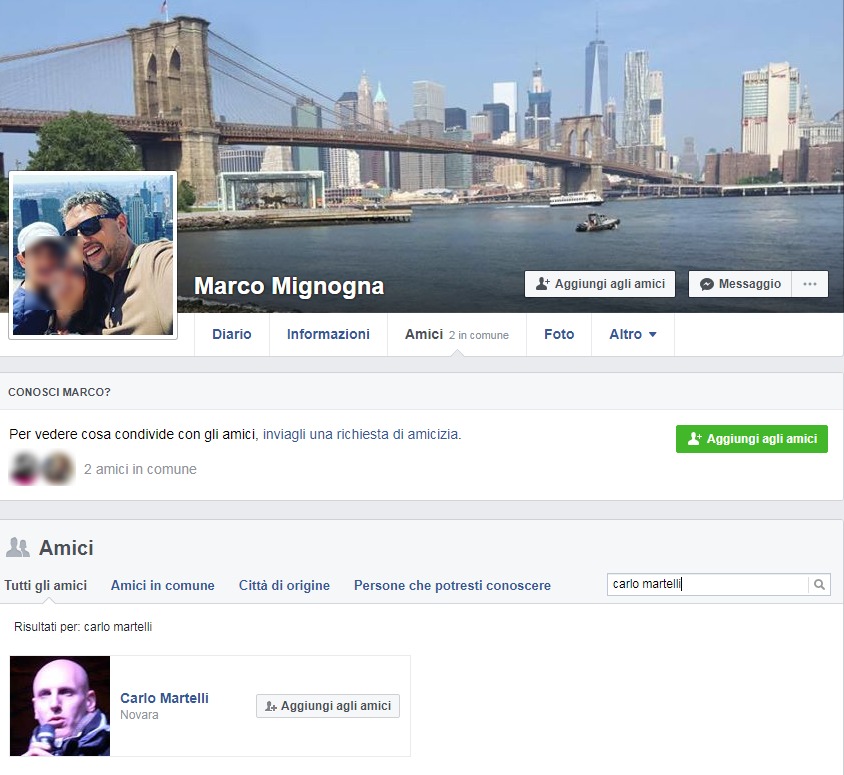Switch to the Informazioni tab
The width and height of the screenshot is (844, 775).
pyautogui.click(x=328, y=334)
